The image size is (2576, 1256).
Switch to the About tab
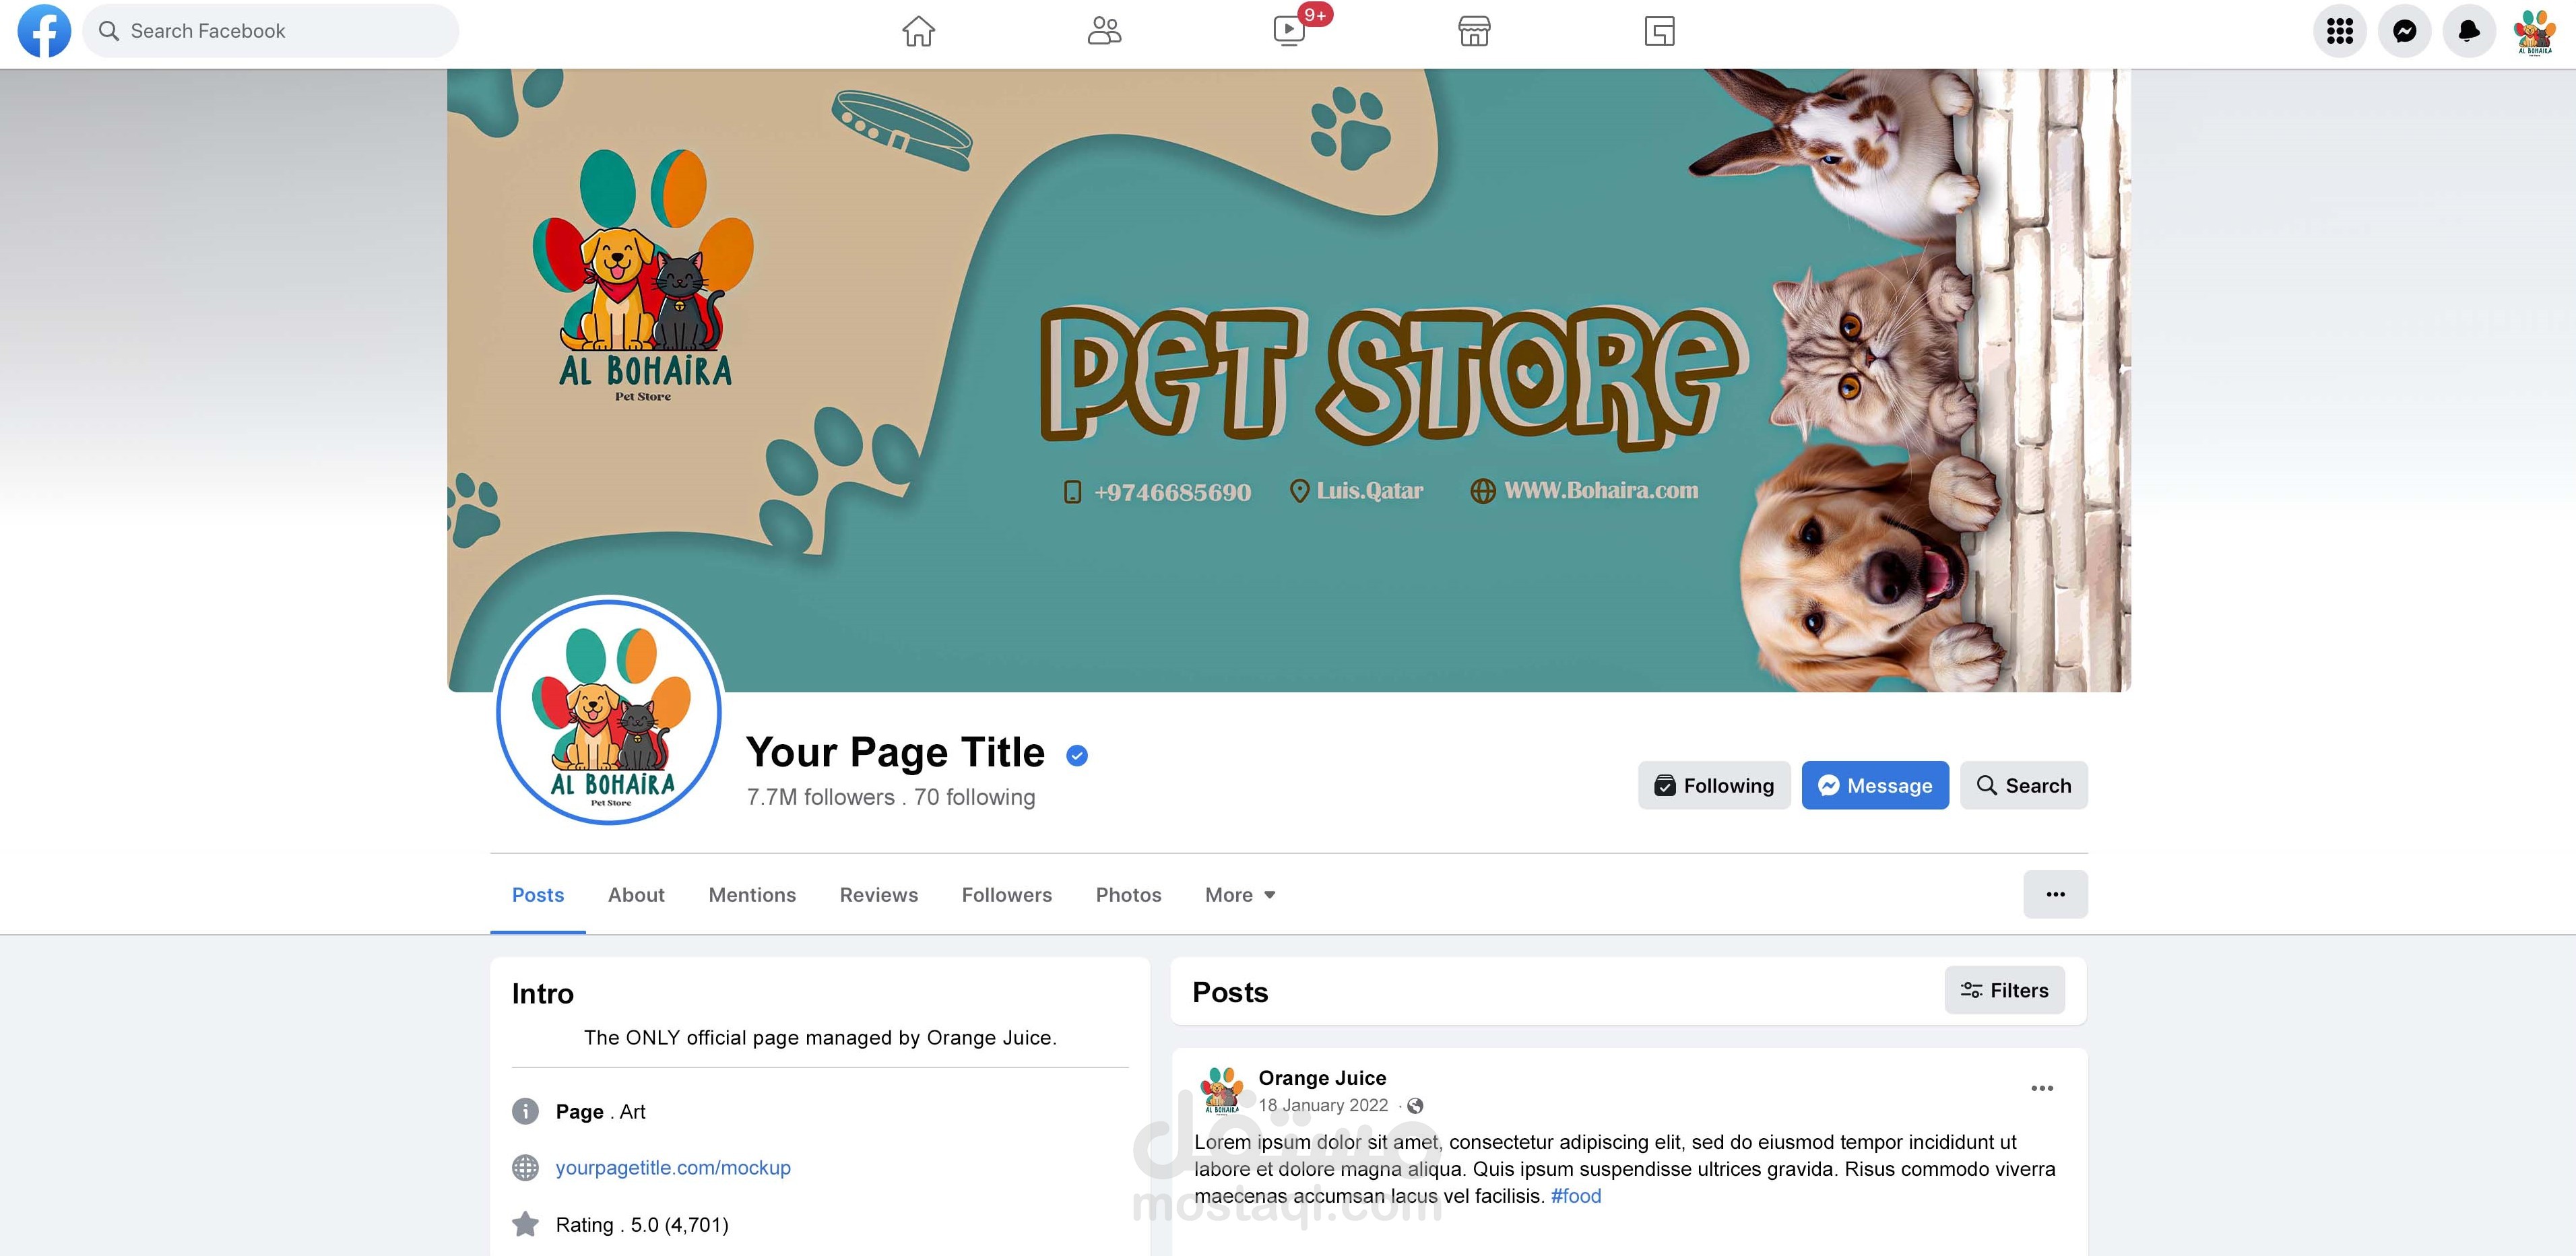(x=636, y=895)
